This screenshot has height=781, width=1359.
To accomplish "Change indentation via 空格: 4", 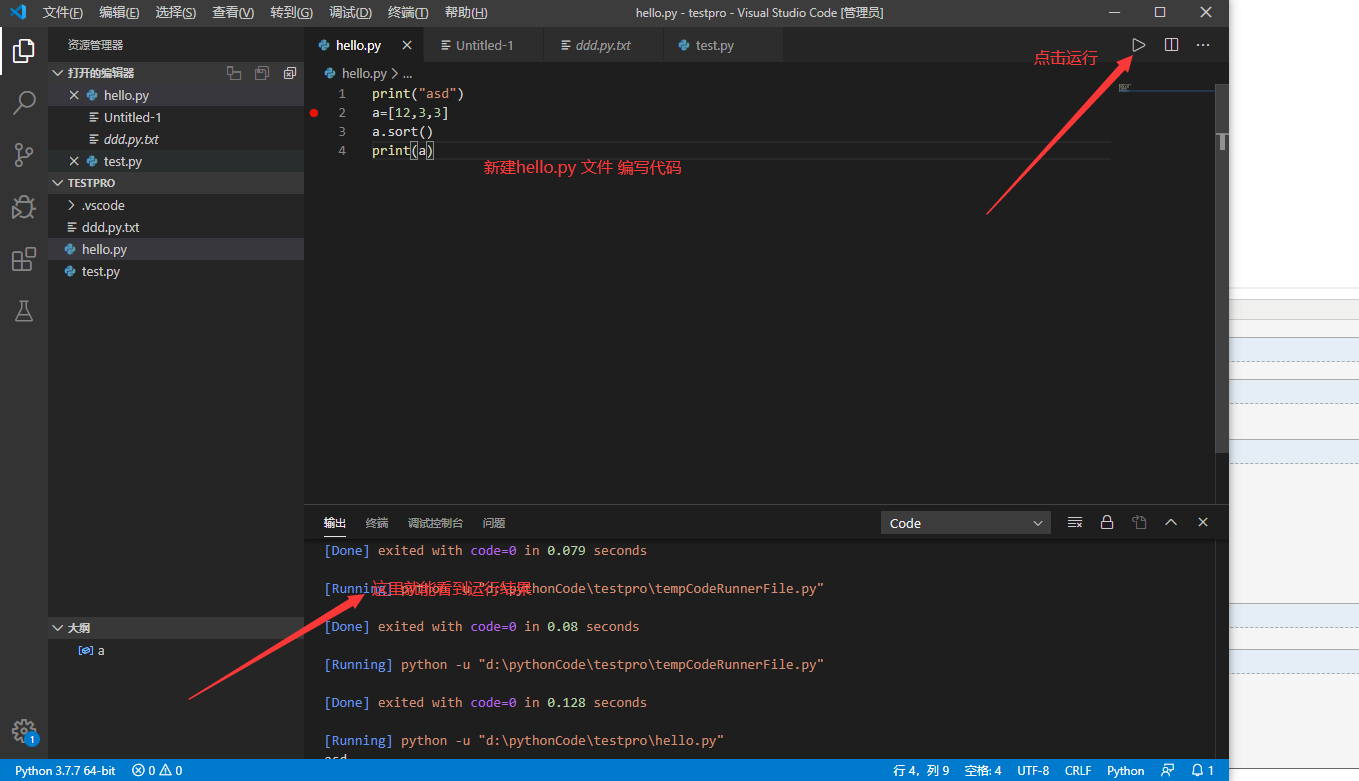I will pyautogui.click(x=983, y=771).
